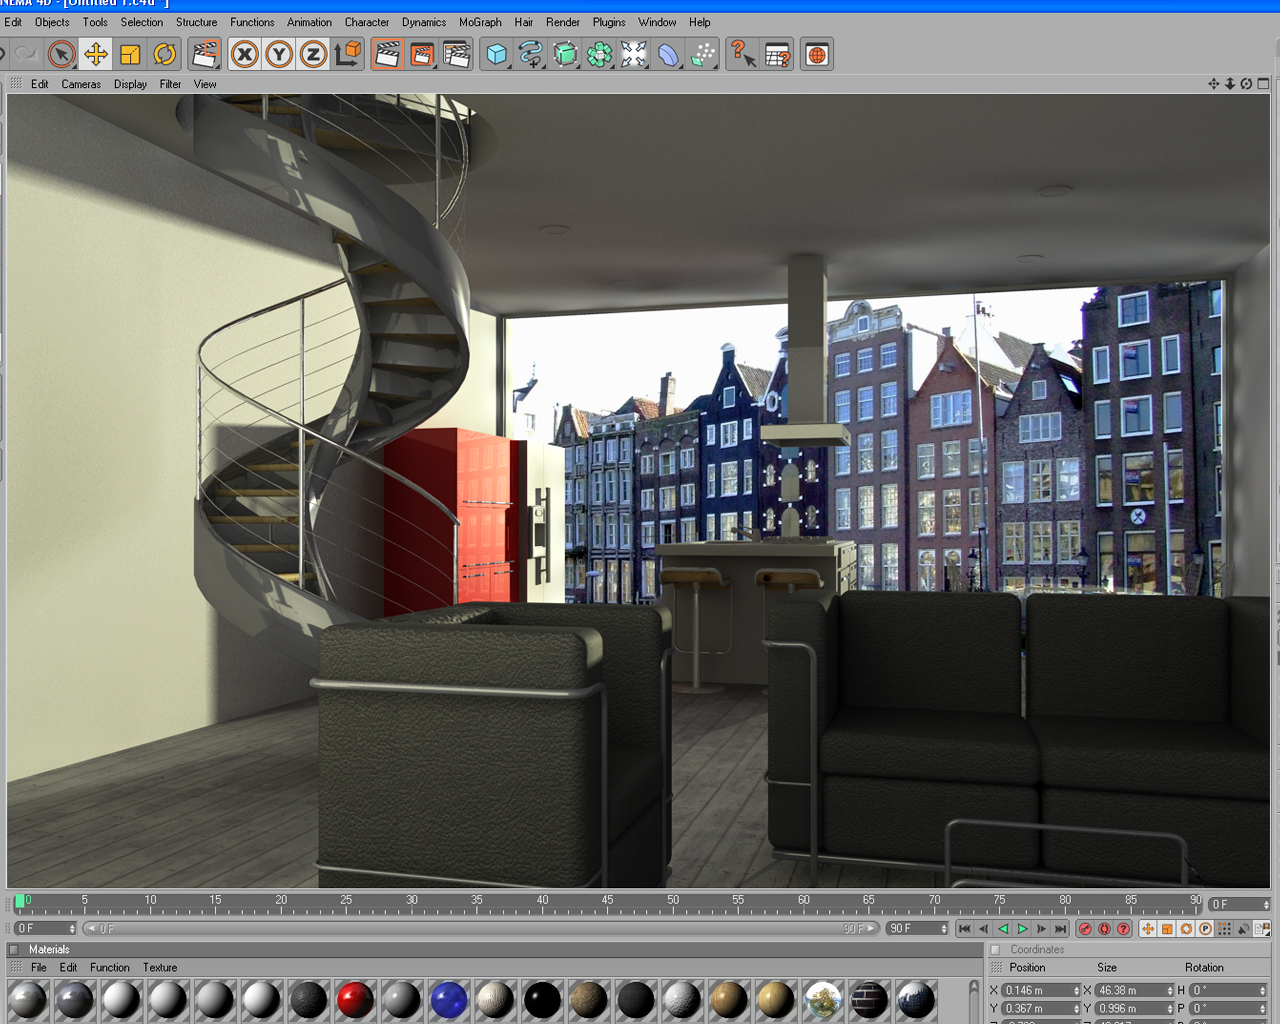Toggle automatic keyframing

click(1104, 929)
